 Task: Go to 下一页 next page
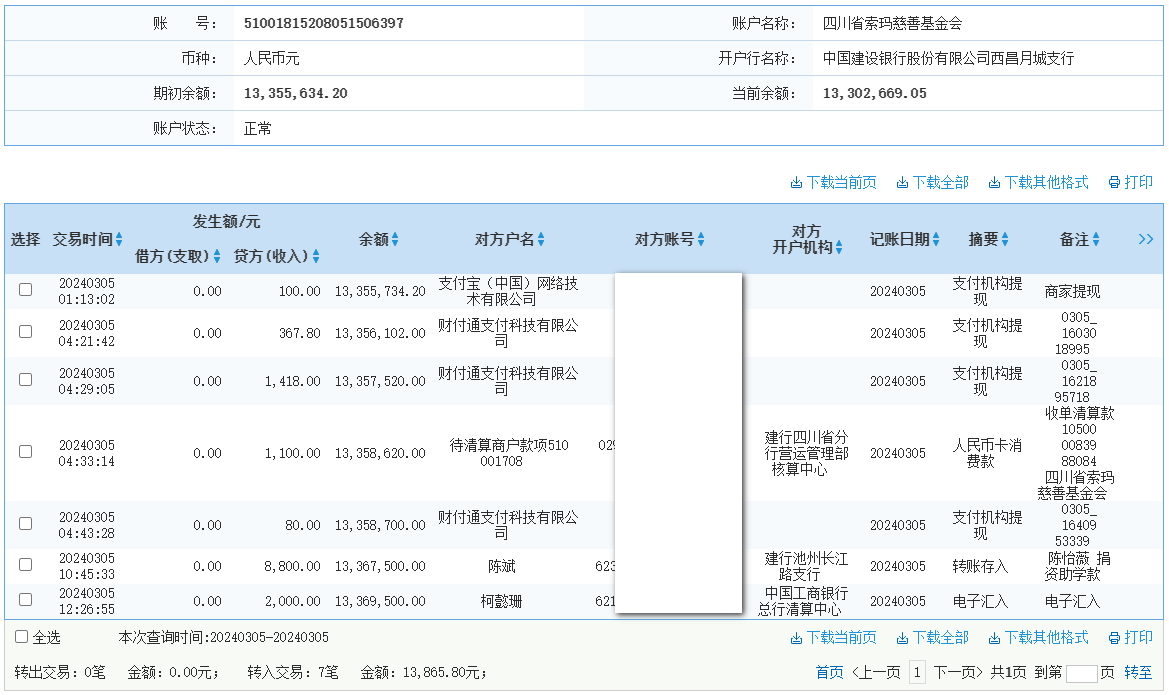pyautogui.click(x=958, y=673)
